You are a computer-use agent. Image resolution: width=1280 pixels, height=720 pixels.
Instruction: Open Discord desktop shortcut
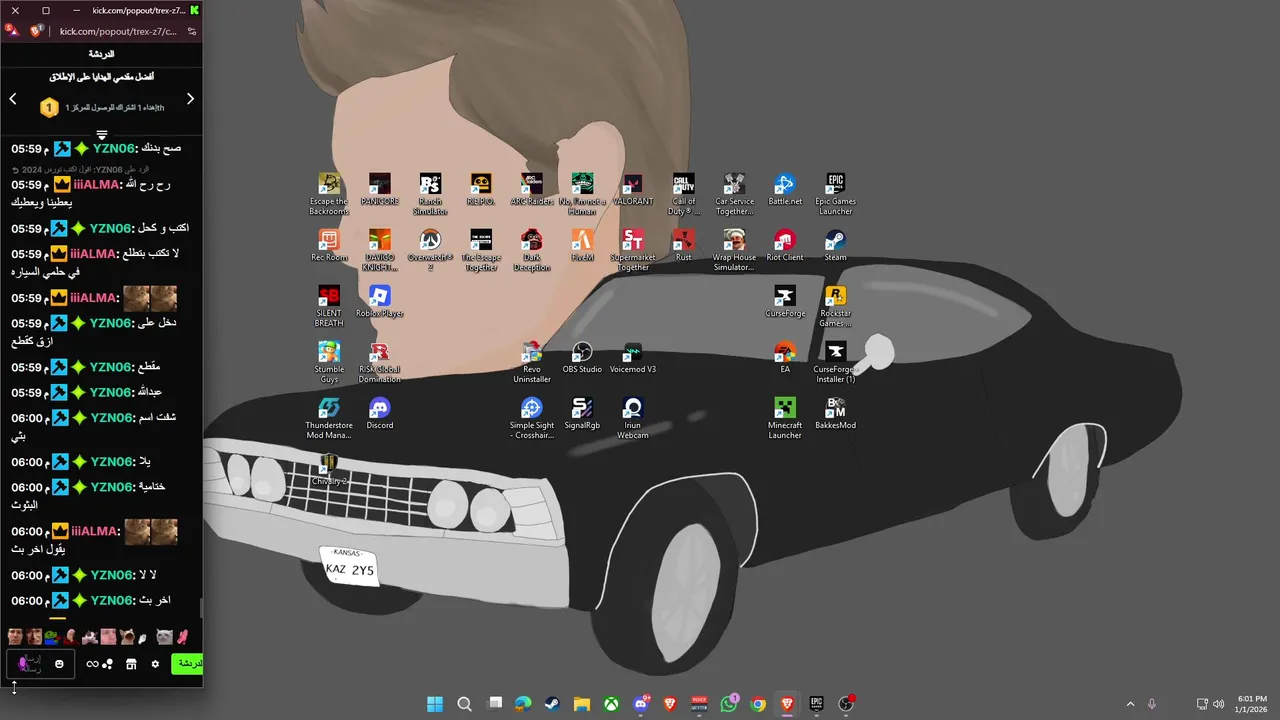pos(380,413)
